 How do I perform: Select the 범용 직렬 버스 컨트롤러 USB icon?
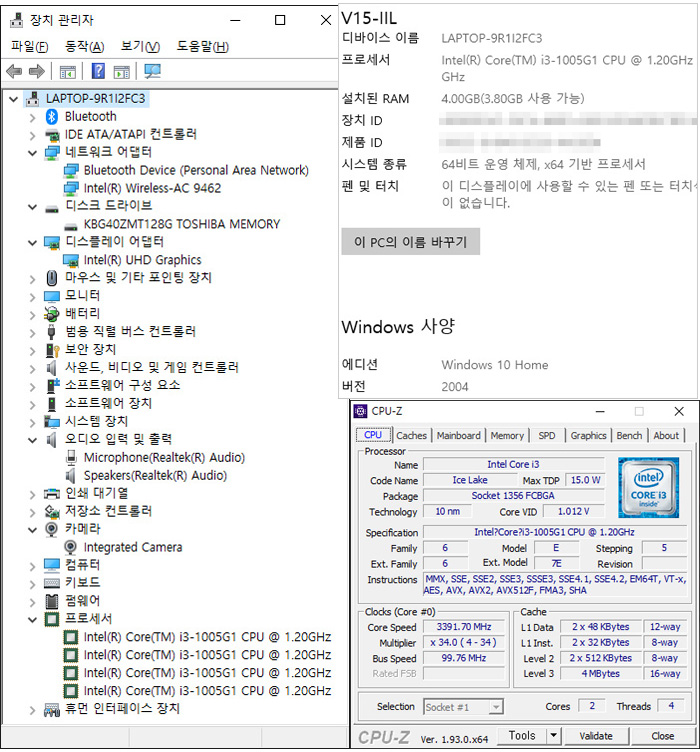[52, 331]
